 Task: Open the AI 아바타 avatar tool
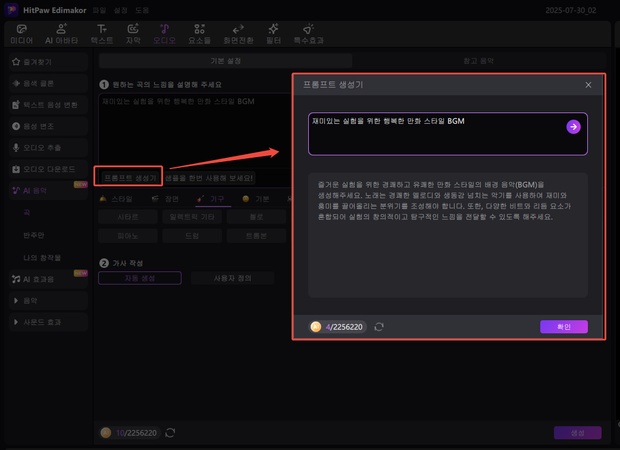(61, 34)
